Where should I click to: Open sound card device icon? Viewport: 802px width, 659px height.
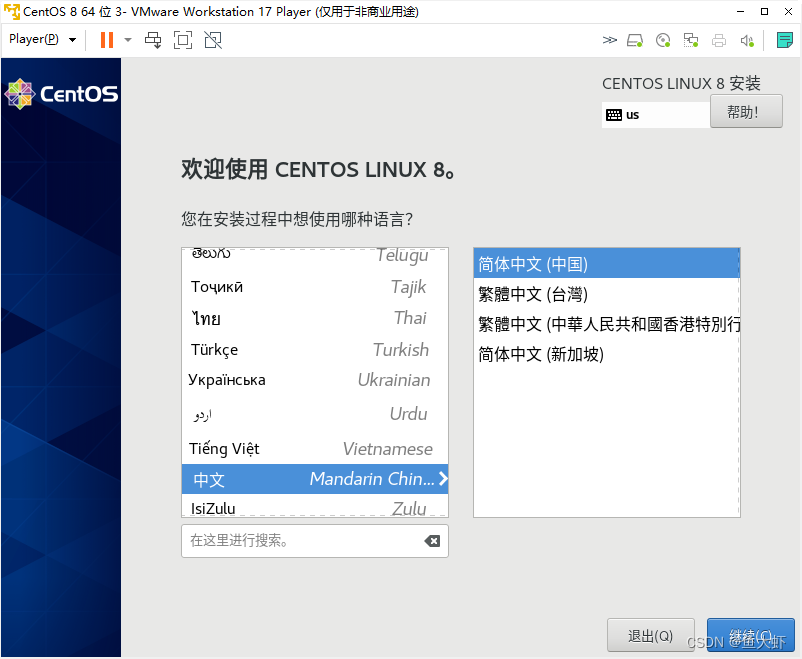(747, 40)
